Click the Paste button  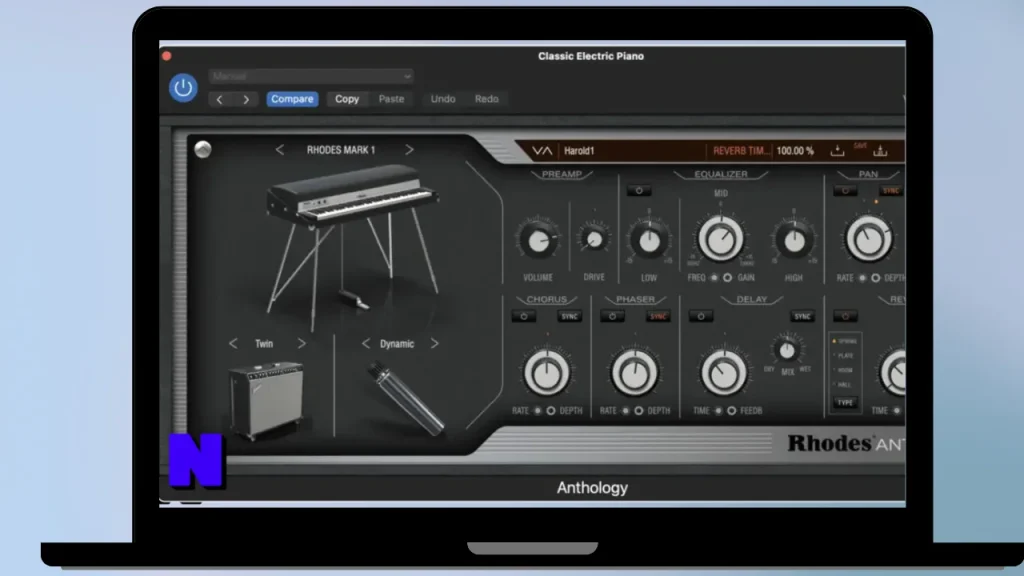(391, 99)
